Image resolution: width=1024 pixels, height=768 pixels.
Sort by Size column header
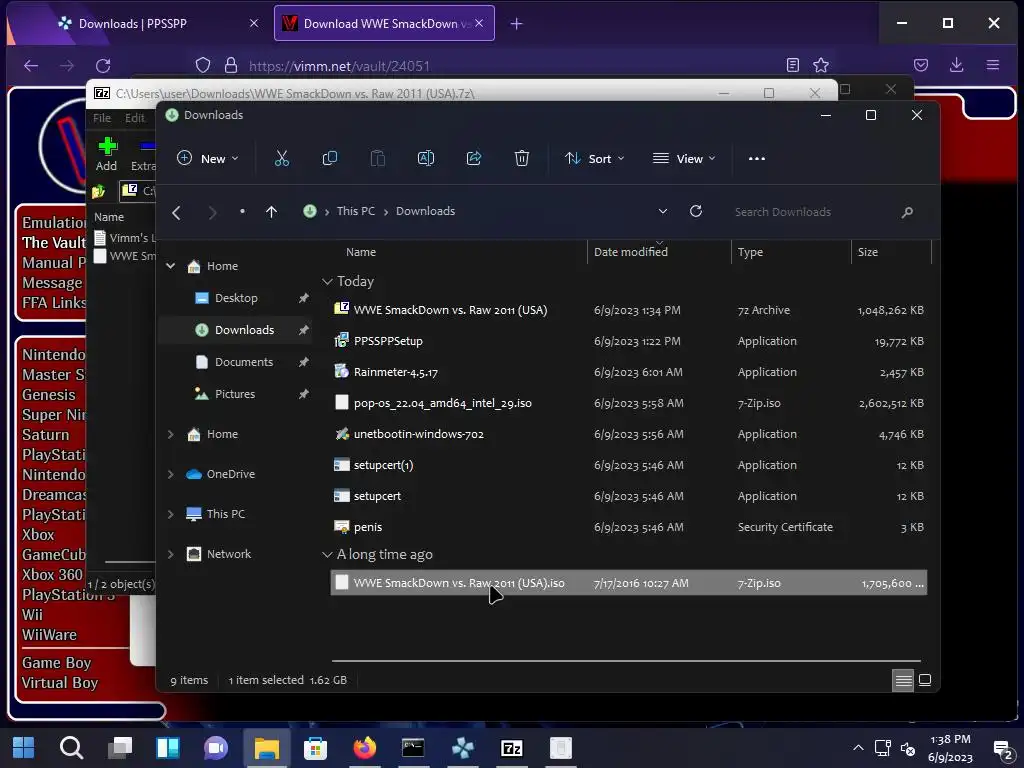click(868, 252)
